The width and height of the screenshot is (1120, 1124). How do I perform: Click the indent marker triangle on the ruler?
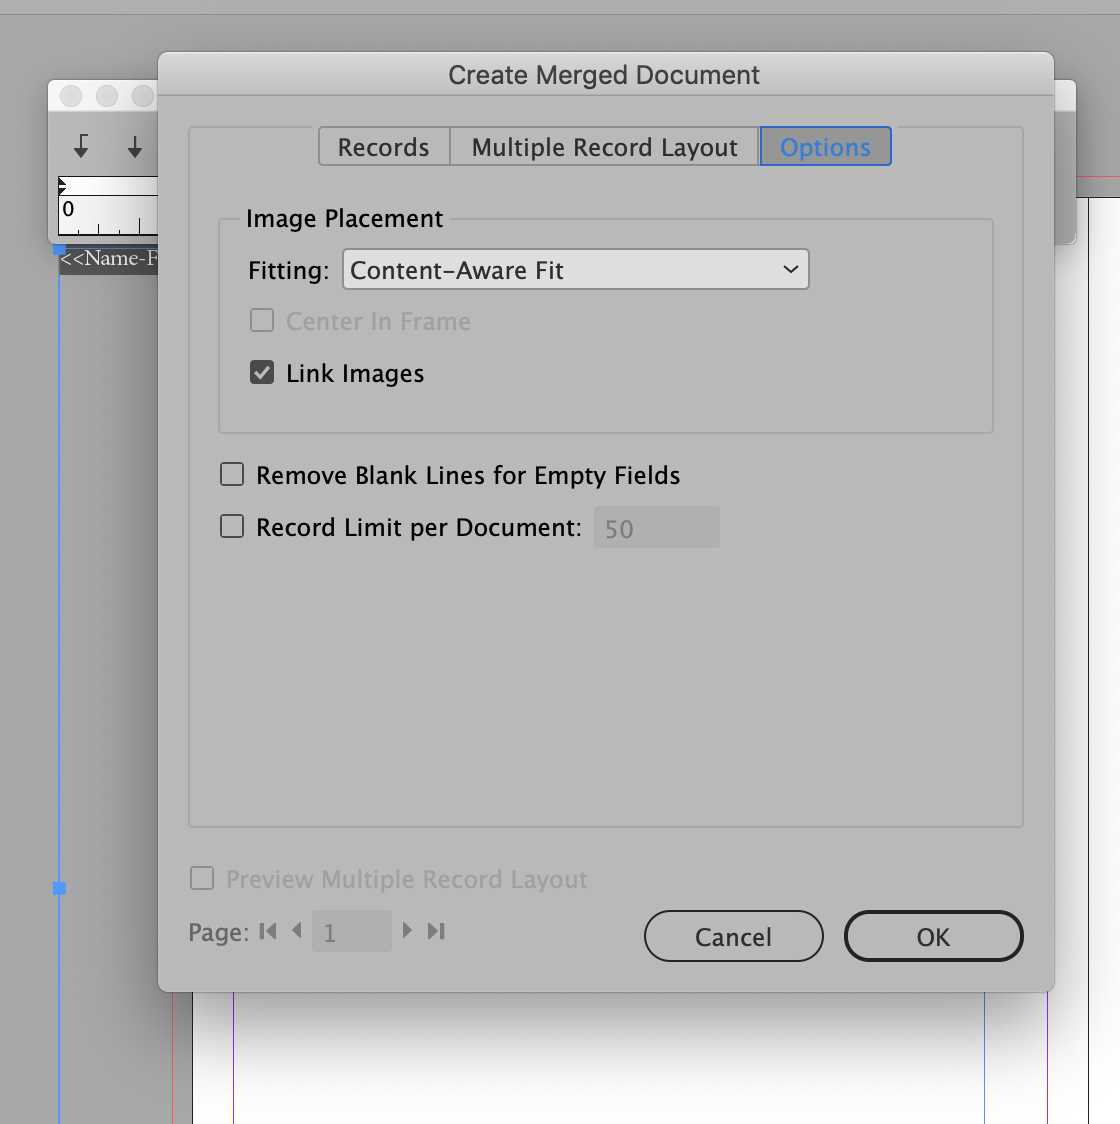point(62,186)
